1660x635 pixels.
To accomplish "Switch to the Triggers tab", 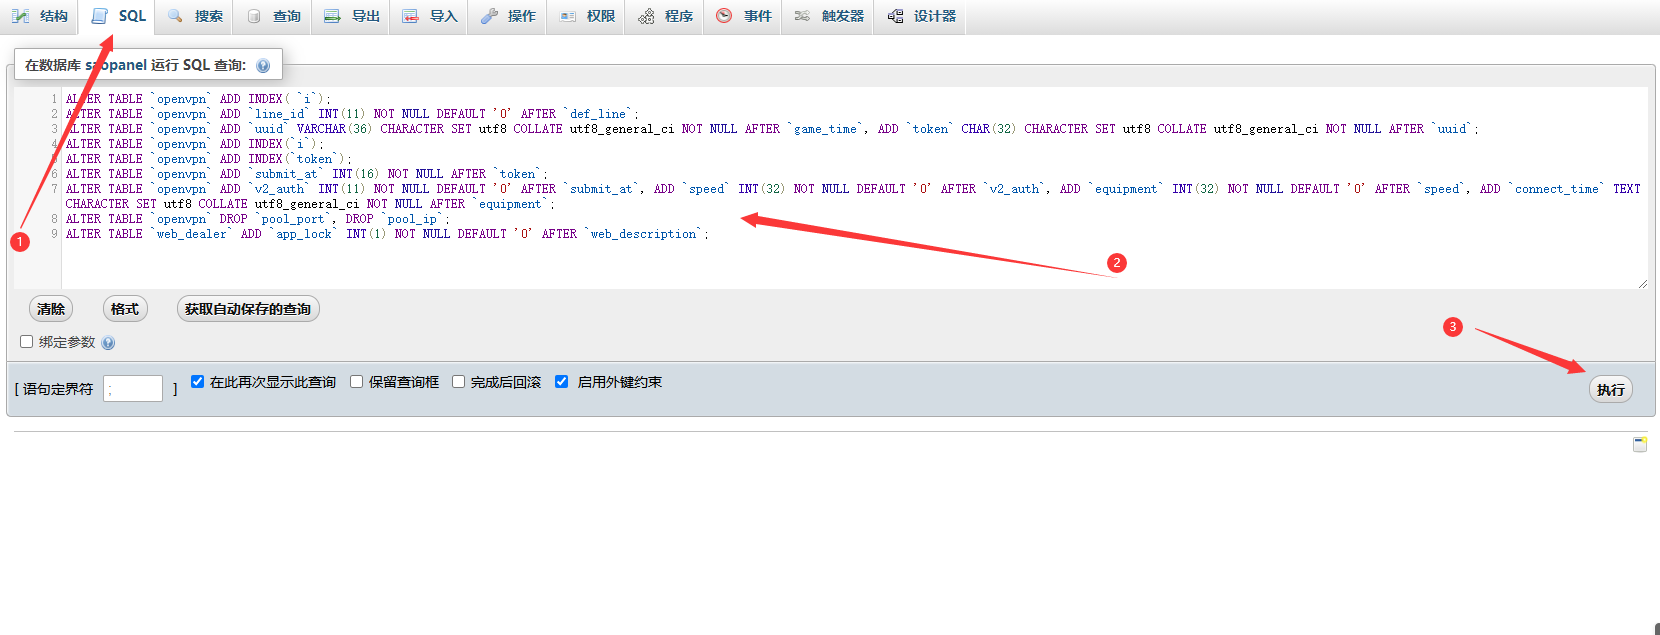I will click(829, 16).
